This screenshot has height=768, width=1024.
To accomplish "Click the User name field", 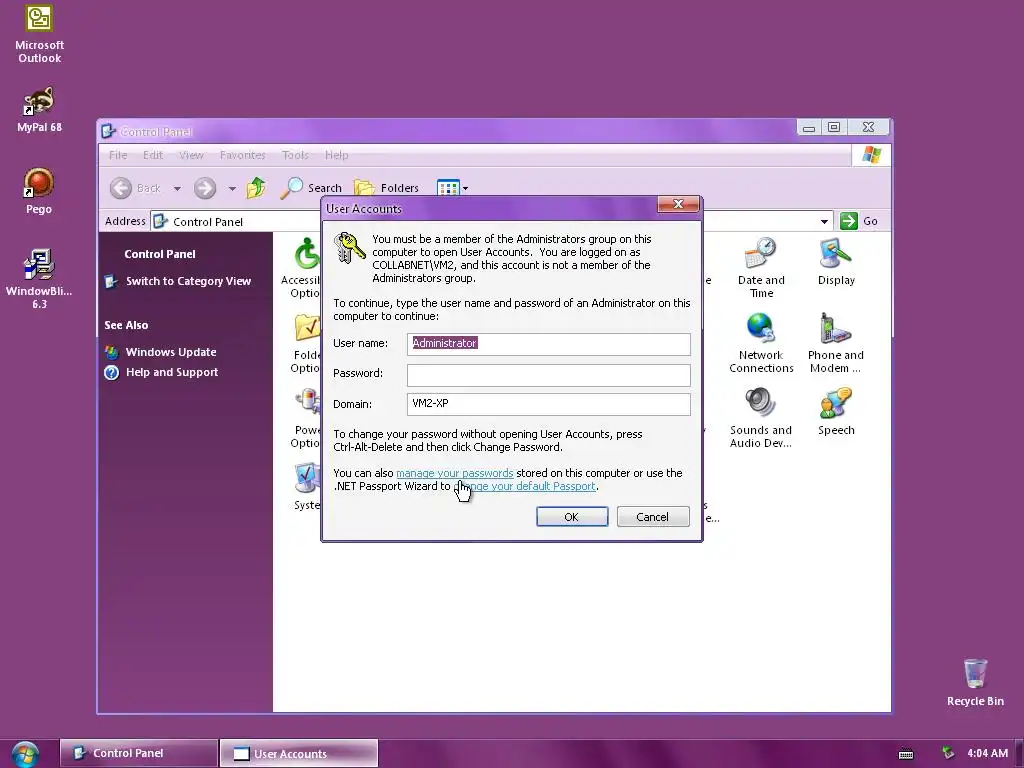I will 549,344.
